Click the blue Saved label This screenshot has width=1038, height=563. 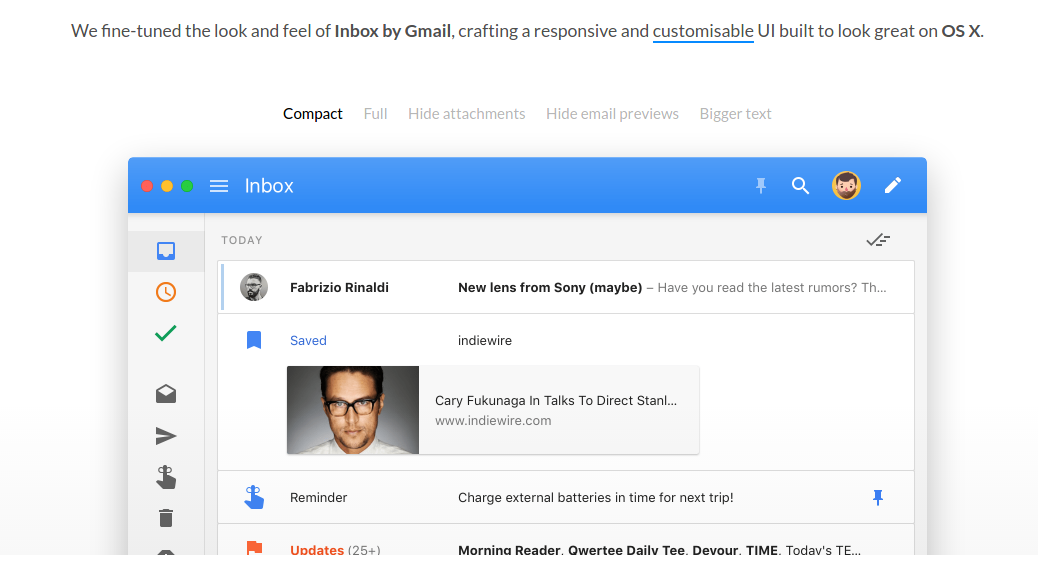pos(308,340)
